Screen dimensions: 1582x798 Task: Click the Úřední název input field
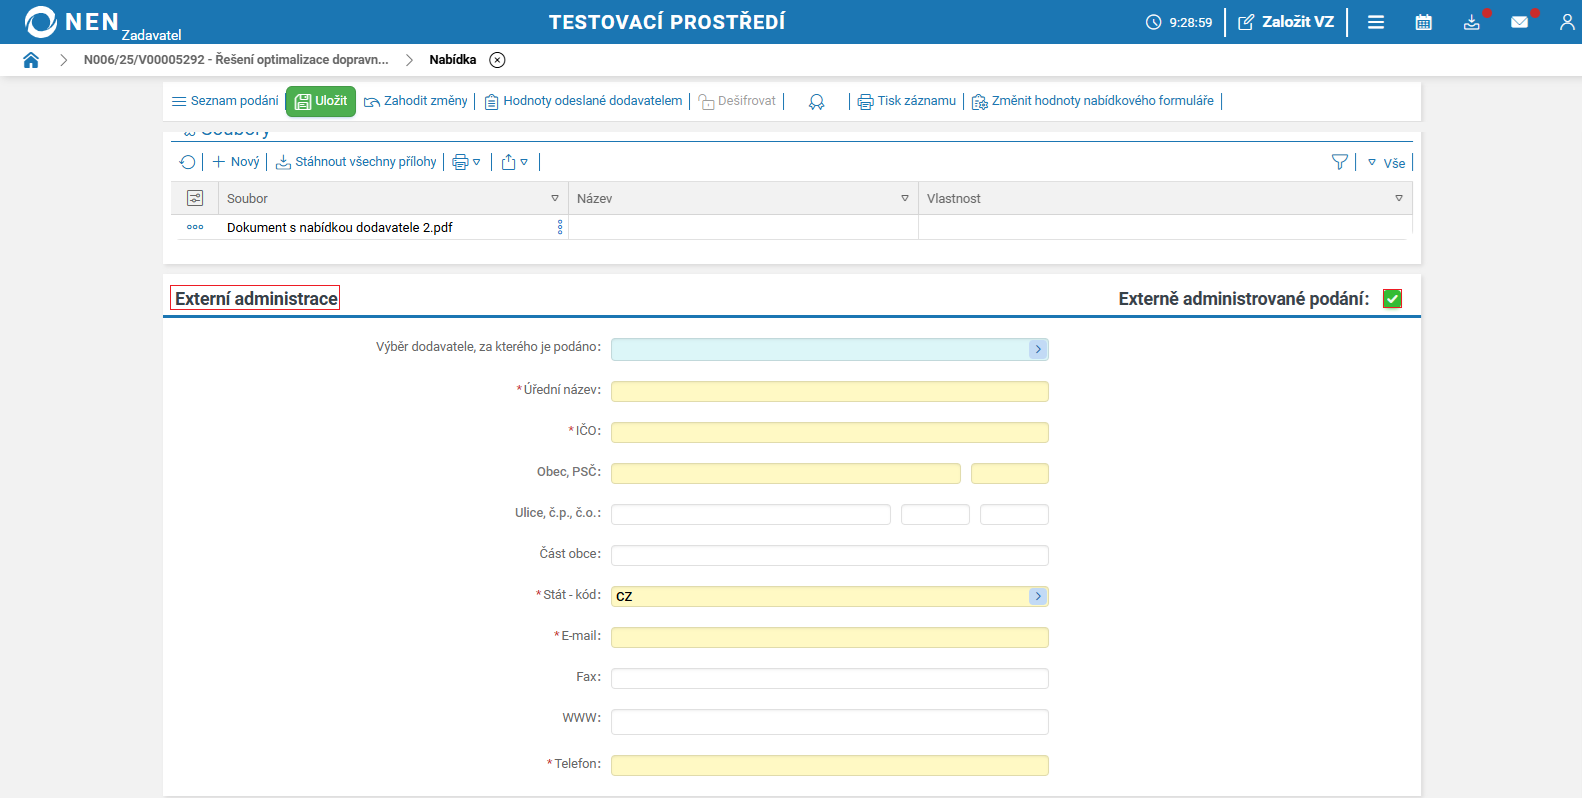[829, 391]
